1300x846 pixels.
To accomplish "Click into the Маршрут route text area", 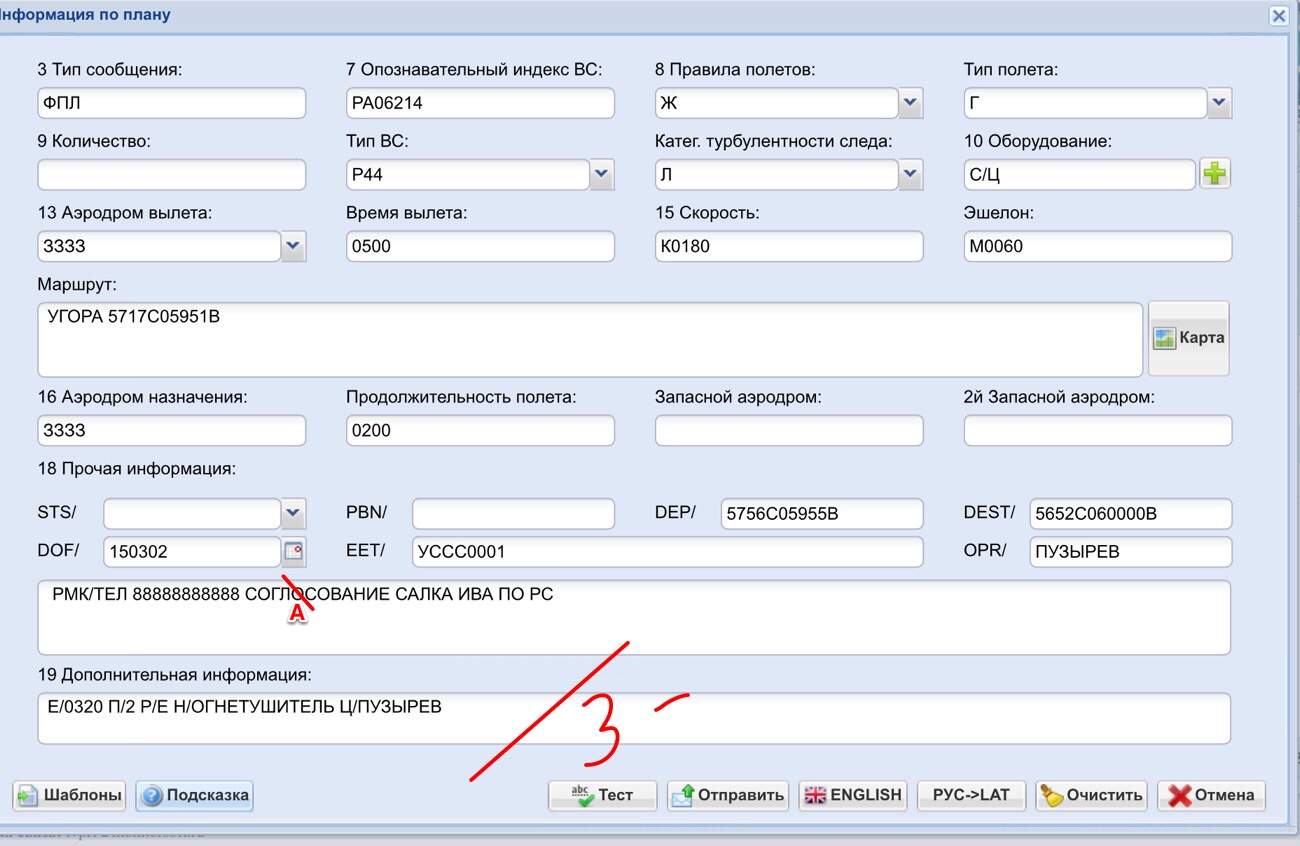I will [x=590, y=340].
